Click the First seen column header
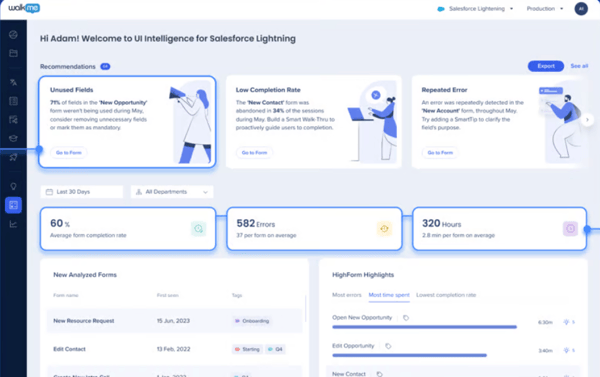The image size is (600, 377). 168,295
